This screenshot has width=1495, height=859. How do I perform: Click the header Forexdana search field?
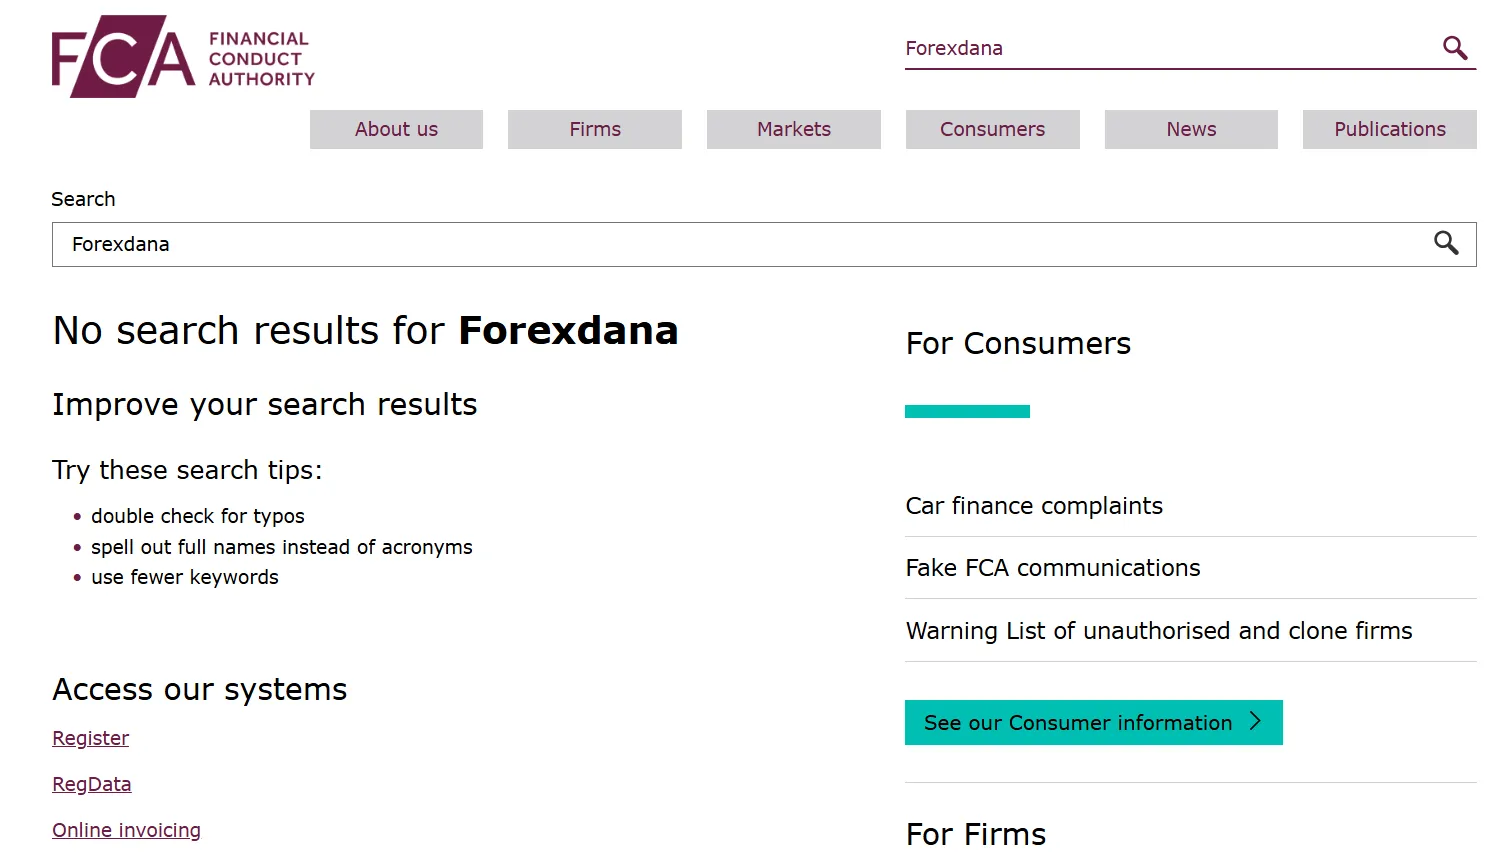tap(1170, 48)
